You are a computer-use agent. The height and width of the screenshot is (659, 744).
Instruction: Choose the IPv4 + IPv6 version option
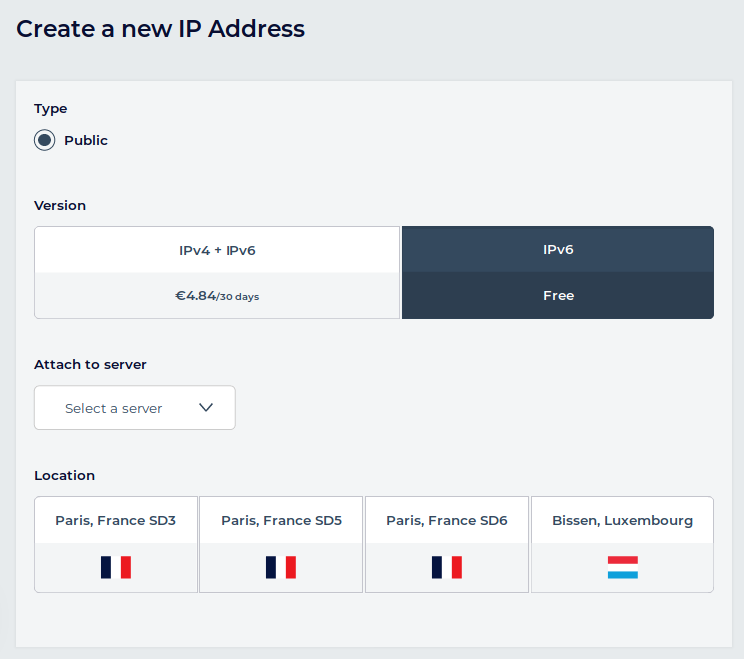click(x=217, y=250)
